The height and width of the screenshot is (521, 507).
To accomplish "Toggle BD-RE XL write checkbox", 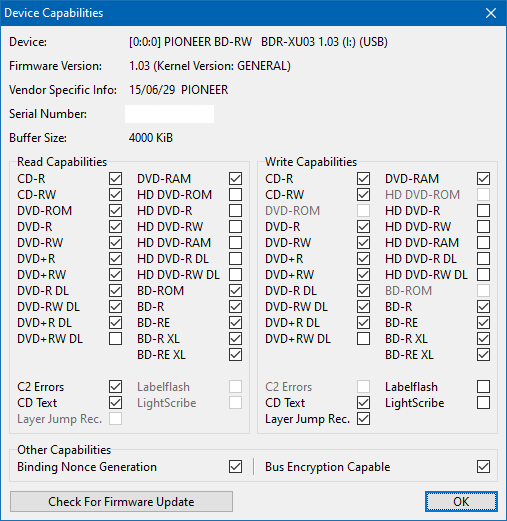I will 483,355.
